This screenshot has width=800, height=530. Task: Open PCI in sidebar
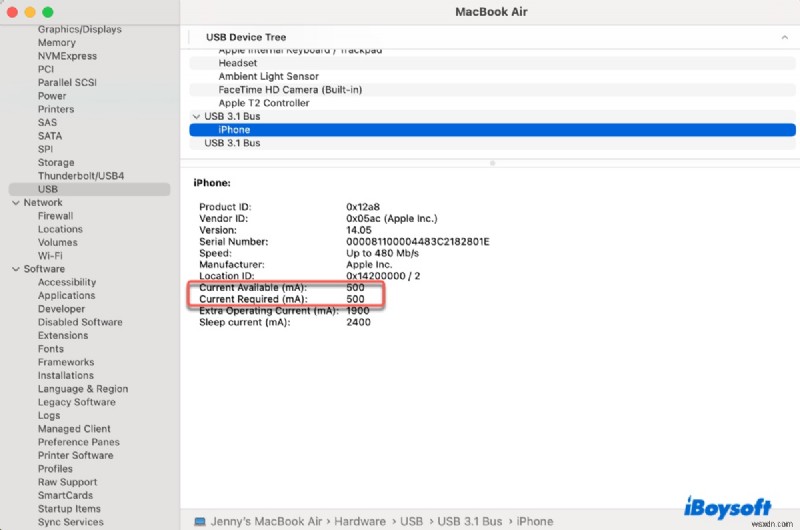click(x=46, y=69)
